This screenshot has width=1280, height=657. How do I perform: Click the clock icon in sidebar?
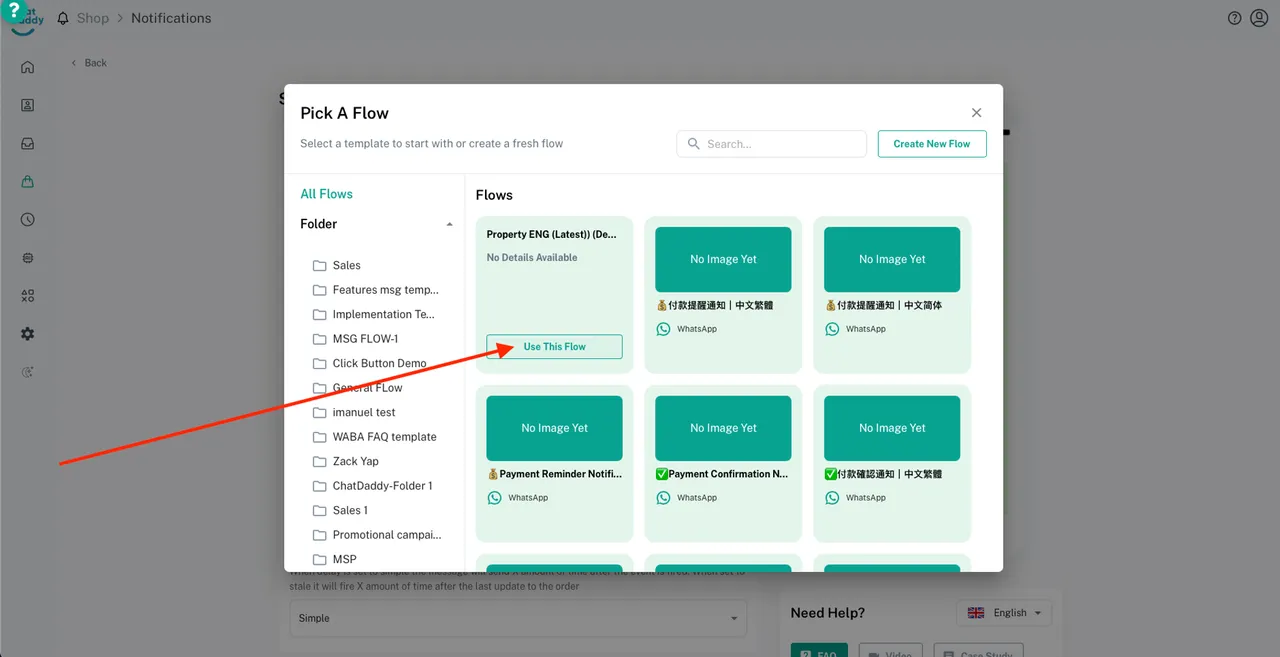click(27, 220)
